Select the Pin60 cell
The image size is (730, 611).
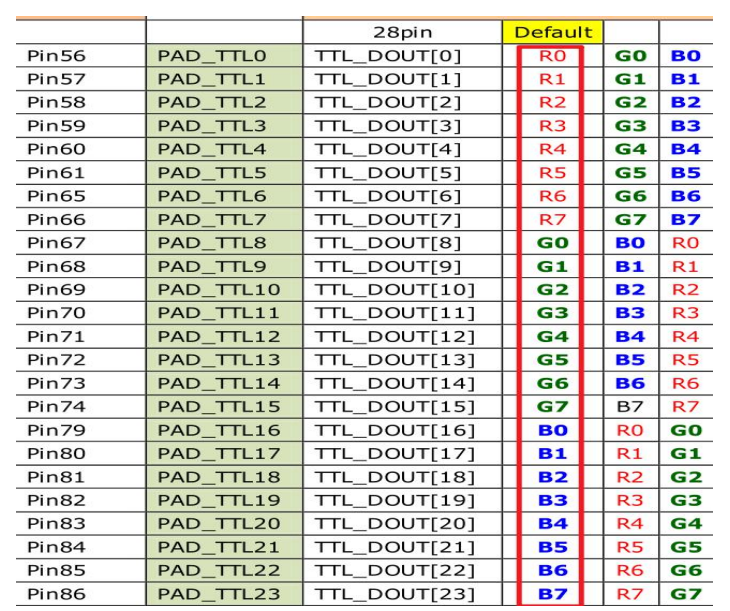coord(81,149)
